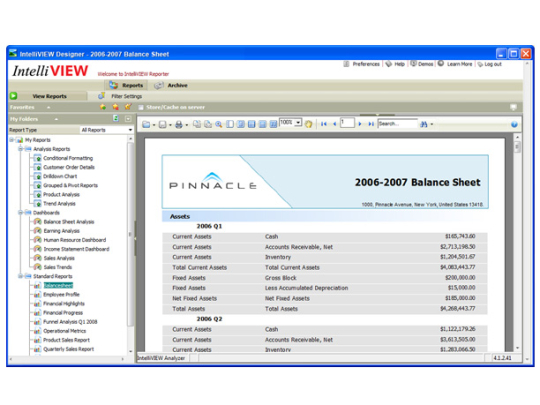This screenshot has height=405, width=540.
Task: Collapse the Favorites panel arrow
Action: point(49,107)
